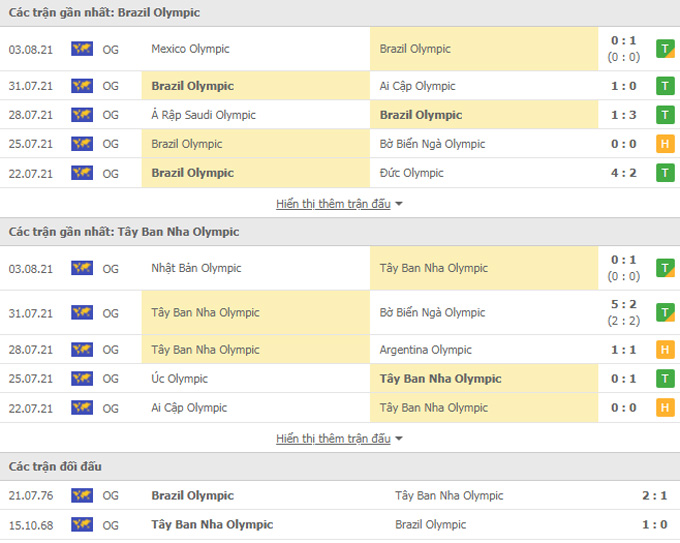Expand more Tây Ban Nha Olympic matches

click(x=339, y=439)
